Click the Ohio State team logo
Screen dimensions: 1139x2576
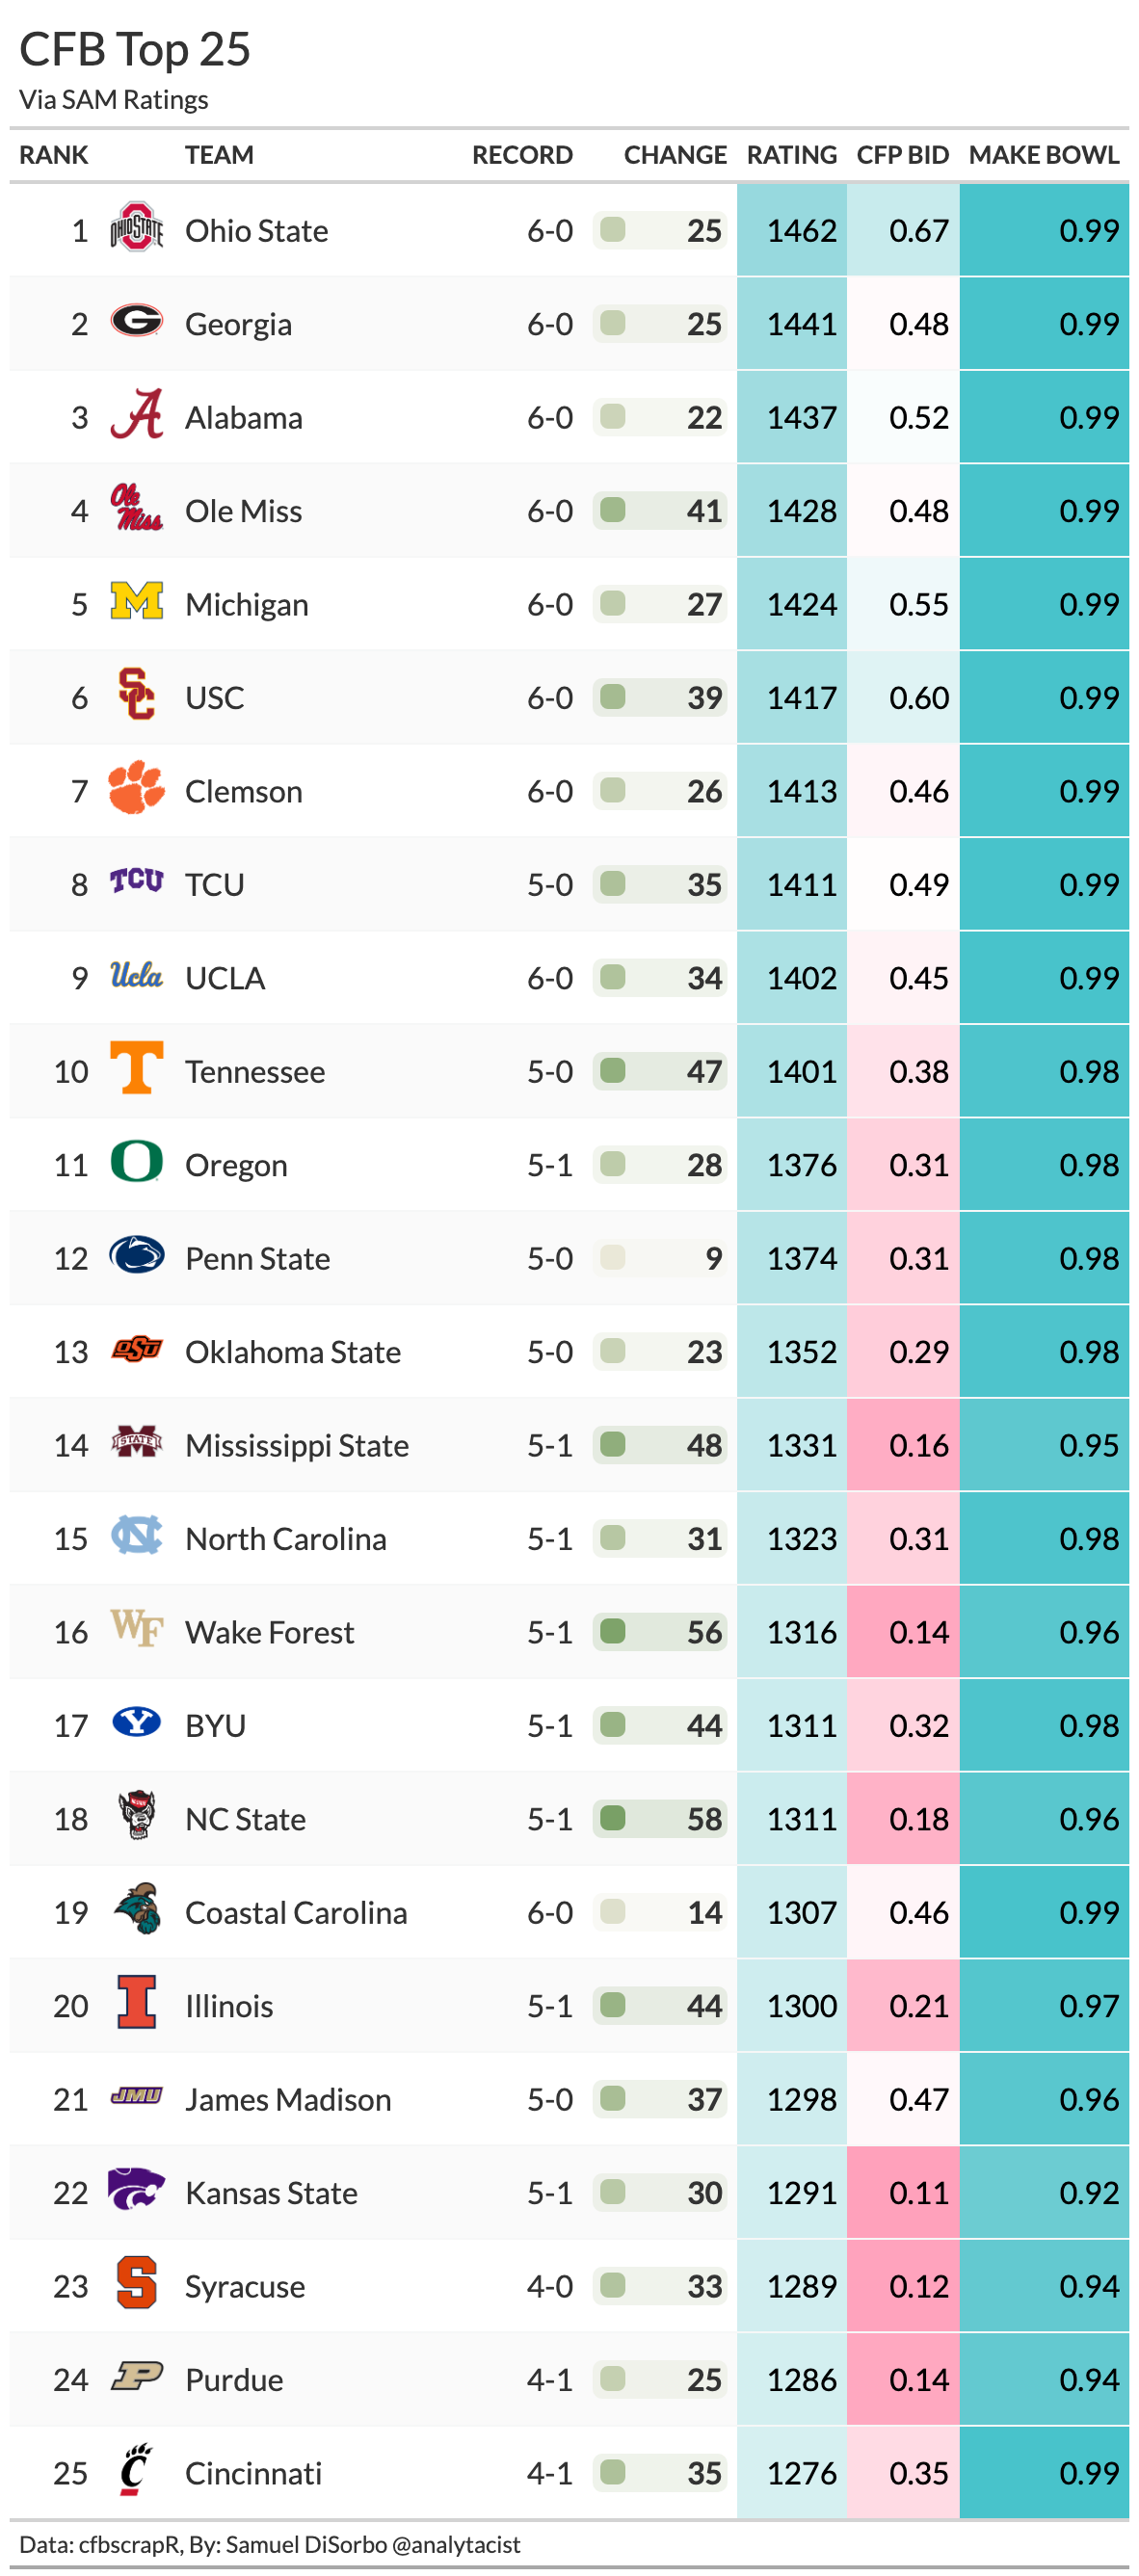tap(136, 229)
